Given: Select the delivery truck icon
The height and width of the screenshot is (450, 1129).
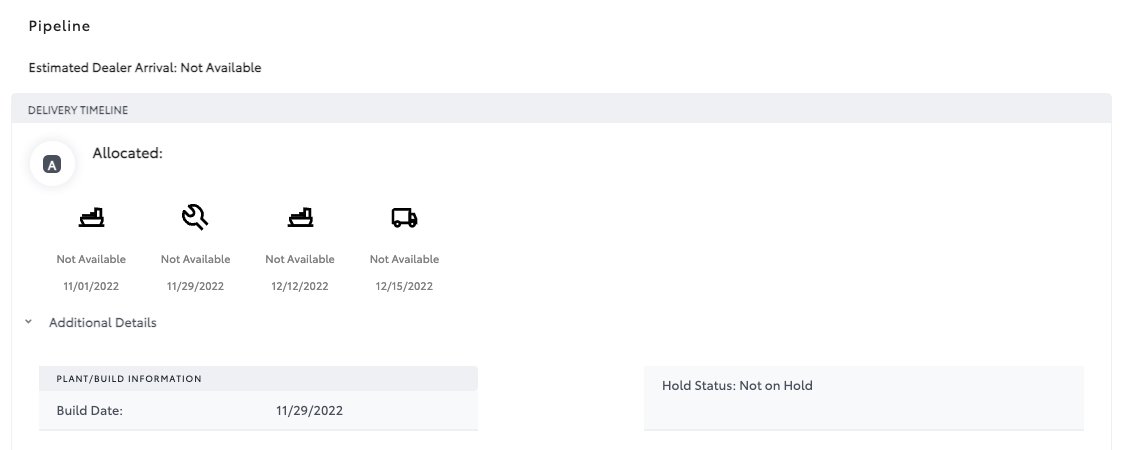Looking at the screenshot, I should (405, 217).
